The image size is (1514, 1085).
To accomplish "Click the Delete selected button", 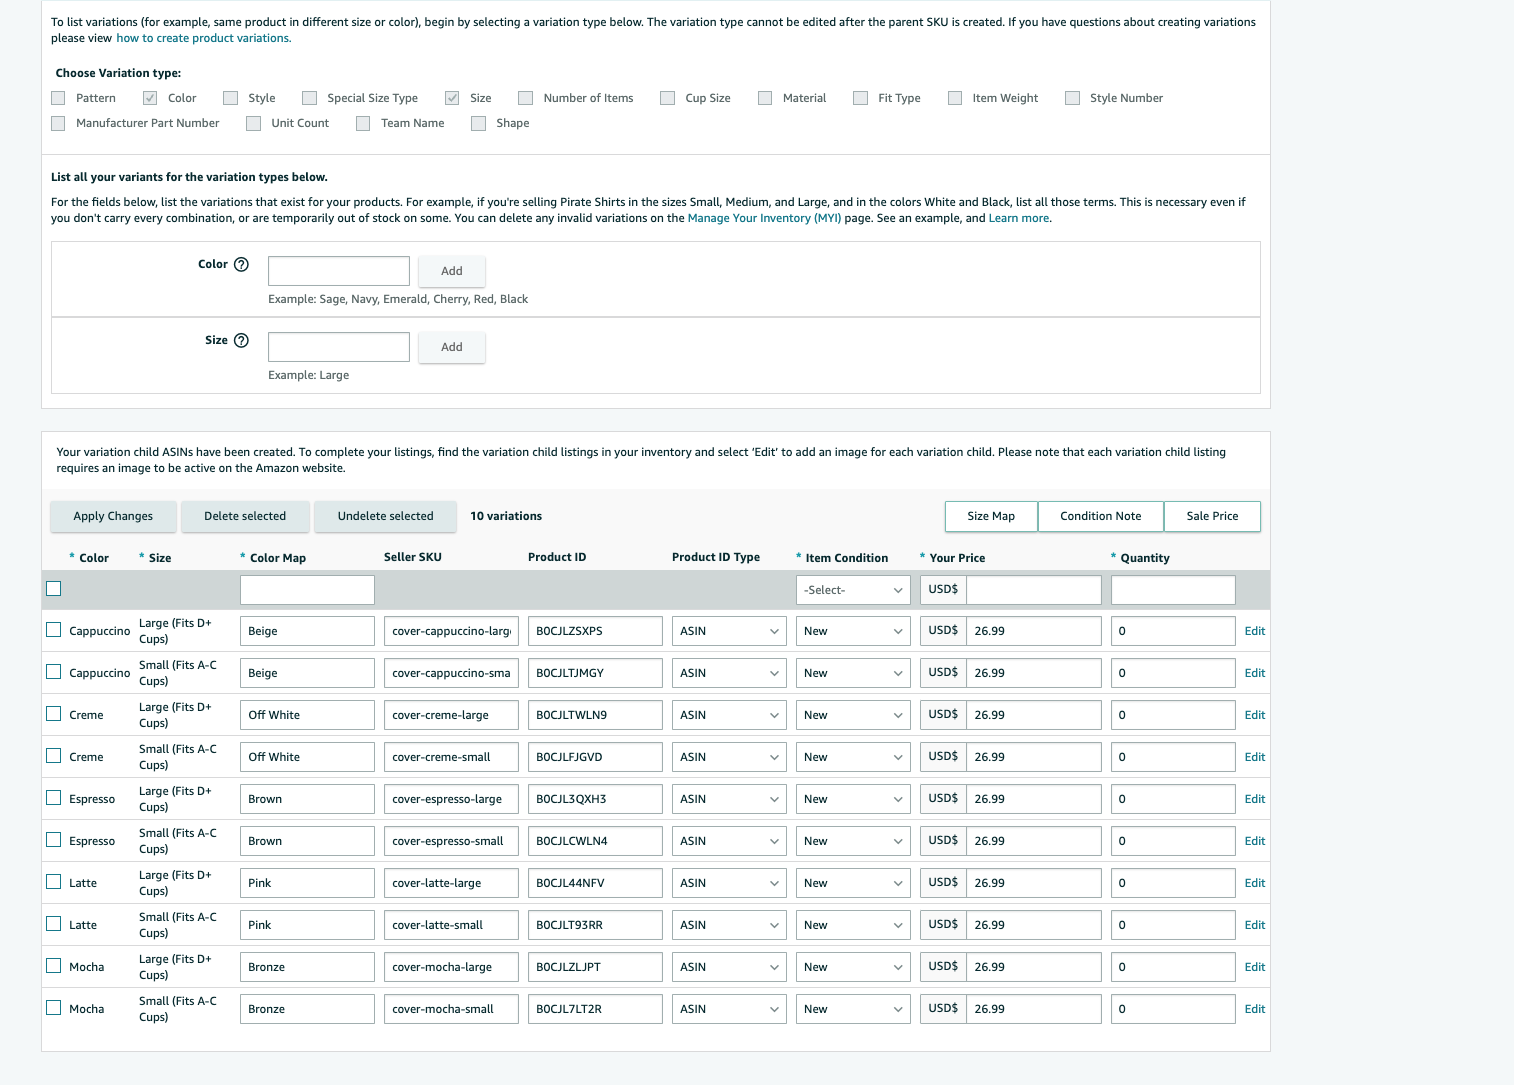I will tap(245, 516).
